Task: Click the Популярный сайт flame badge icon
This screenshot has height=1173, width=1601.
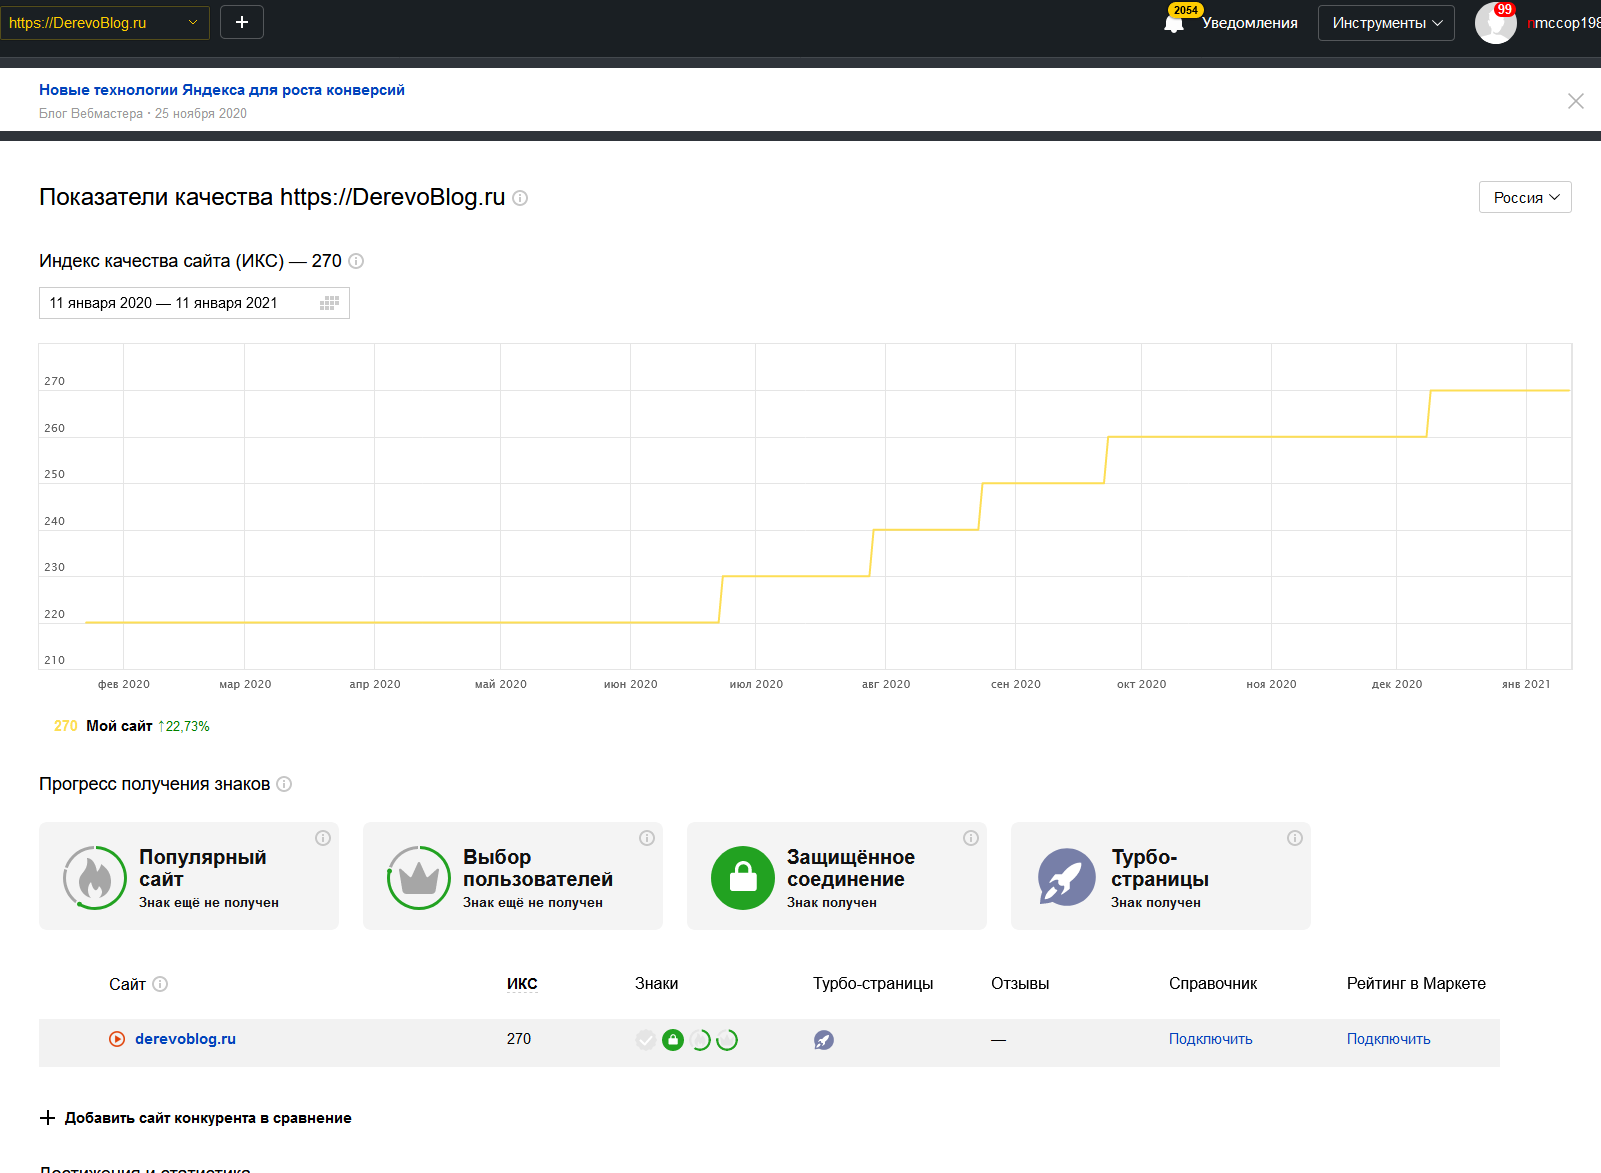Action: point(94,878)
